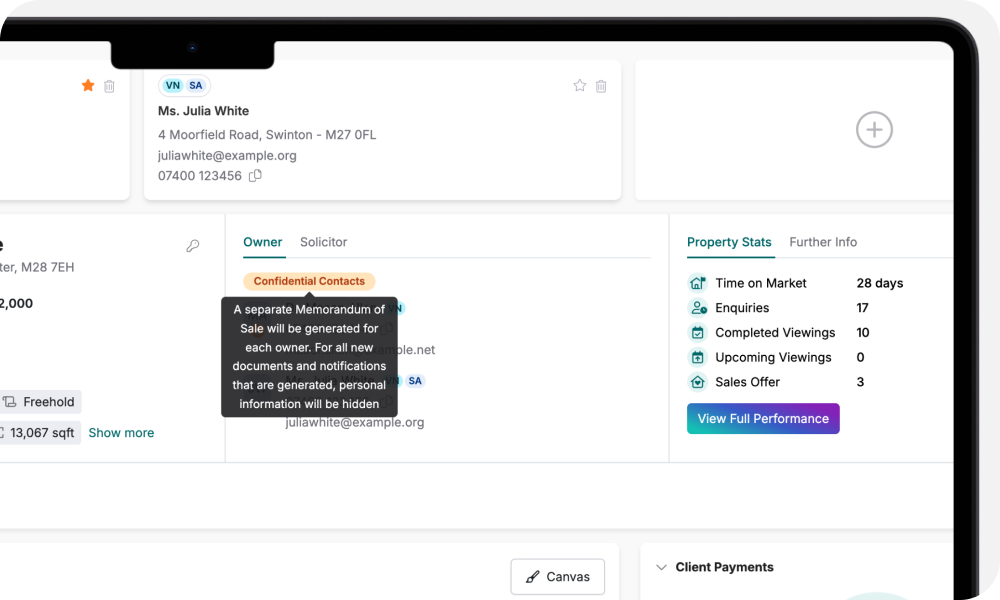Click the Enquiries person icon
The image size is (1000, 600).
pos(697,308)
